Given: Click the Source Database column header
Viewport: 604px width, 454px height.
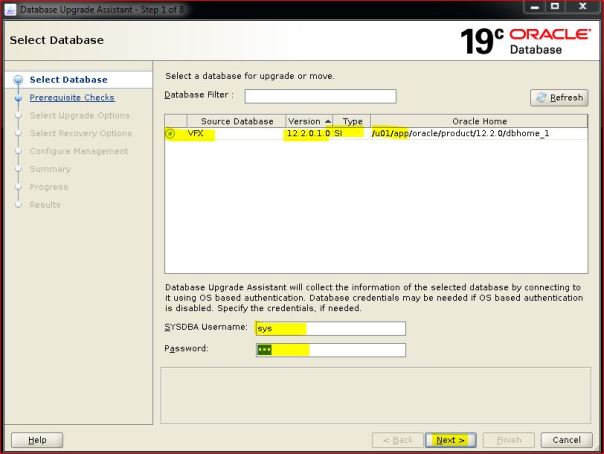Looking at the screenshot, I should tap(236, 121).
